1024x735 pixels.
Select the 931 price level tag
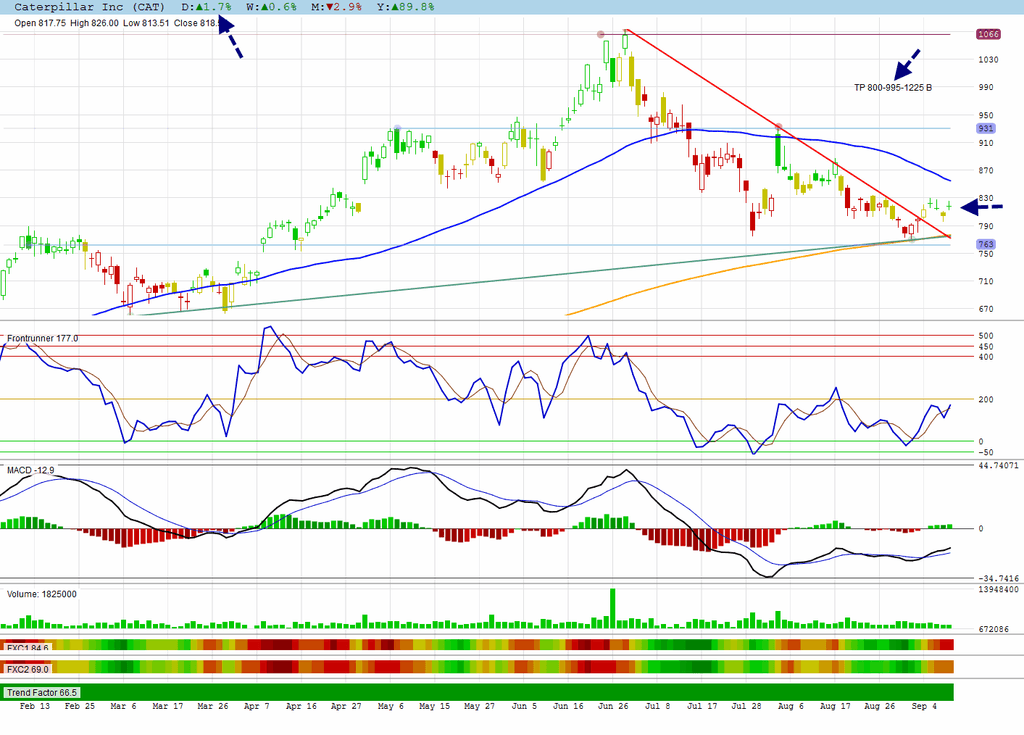click(985, 129)
